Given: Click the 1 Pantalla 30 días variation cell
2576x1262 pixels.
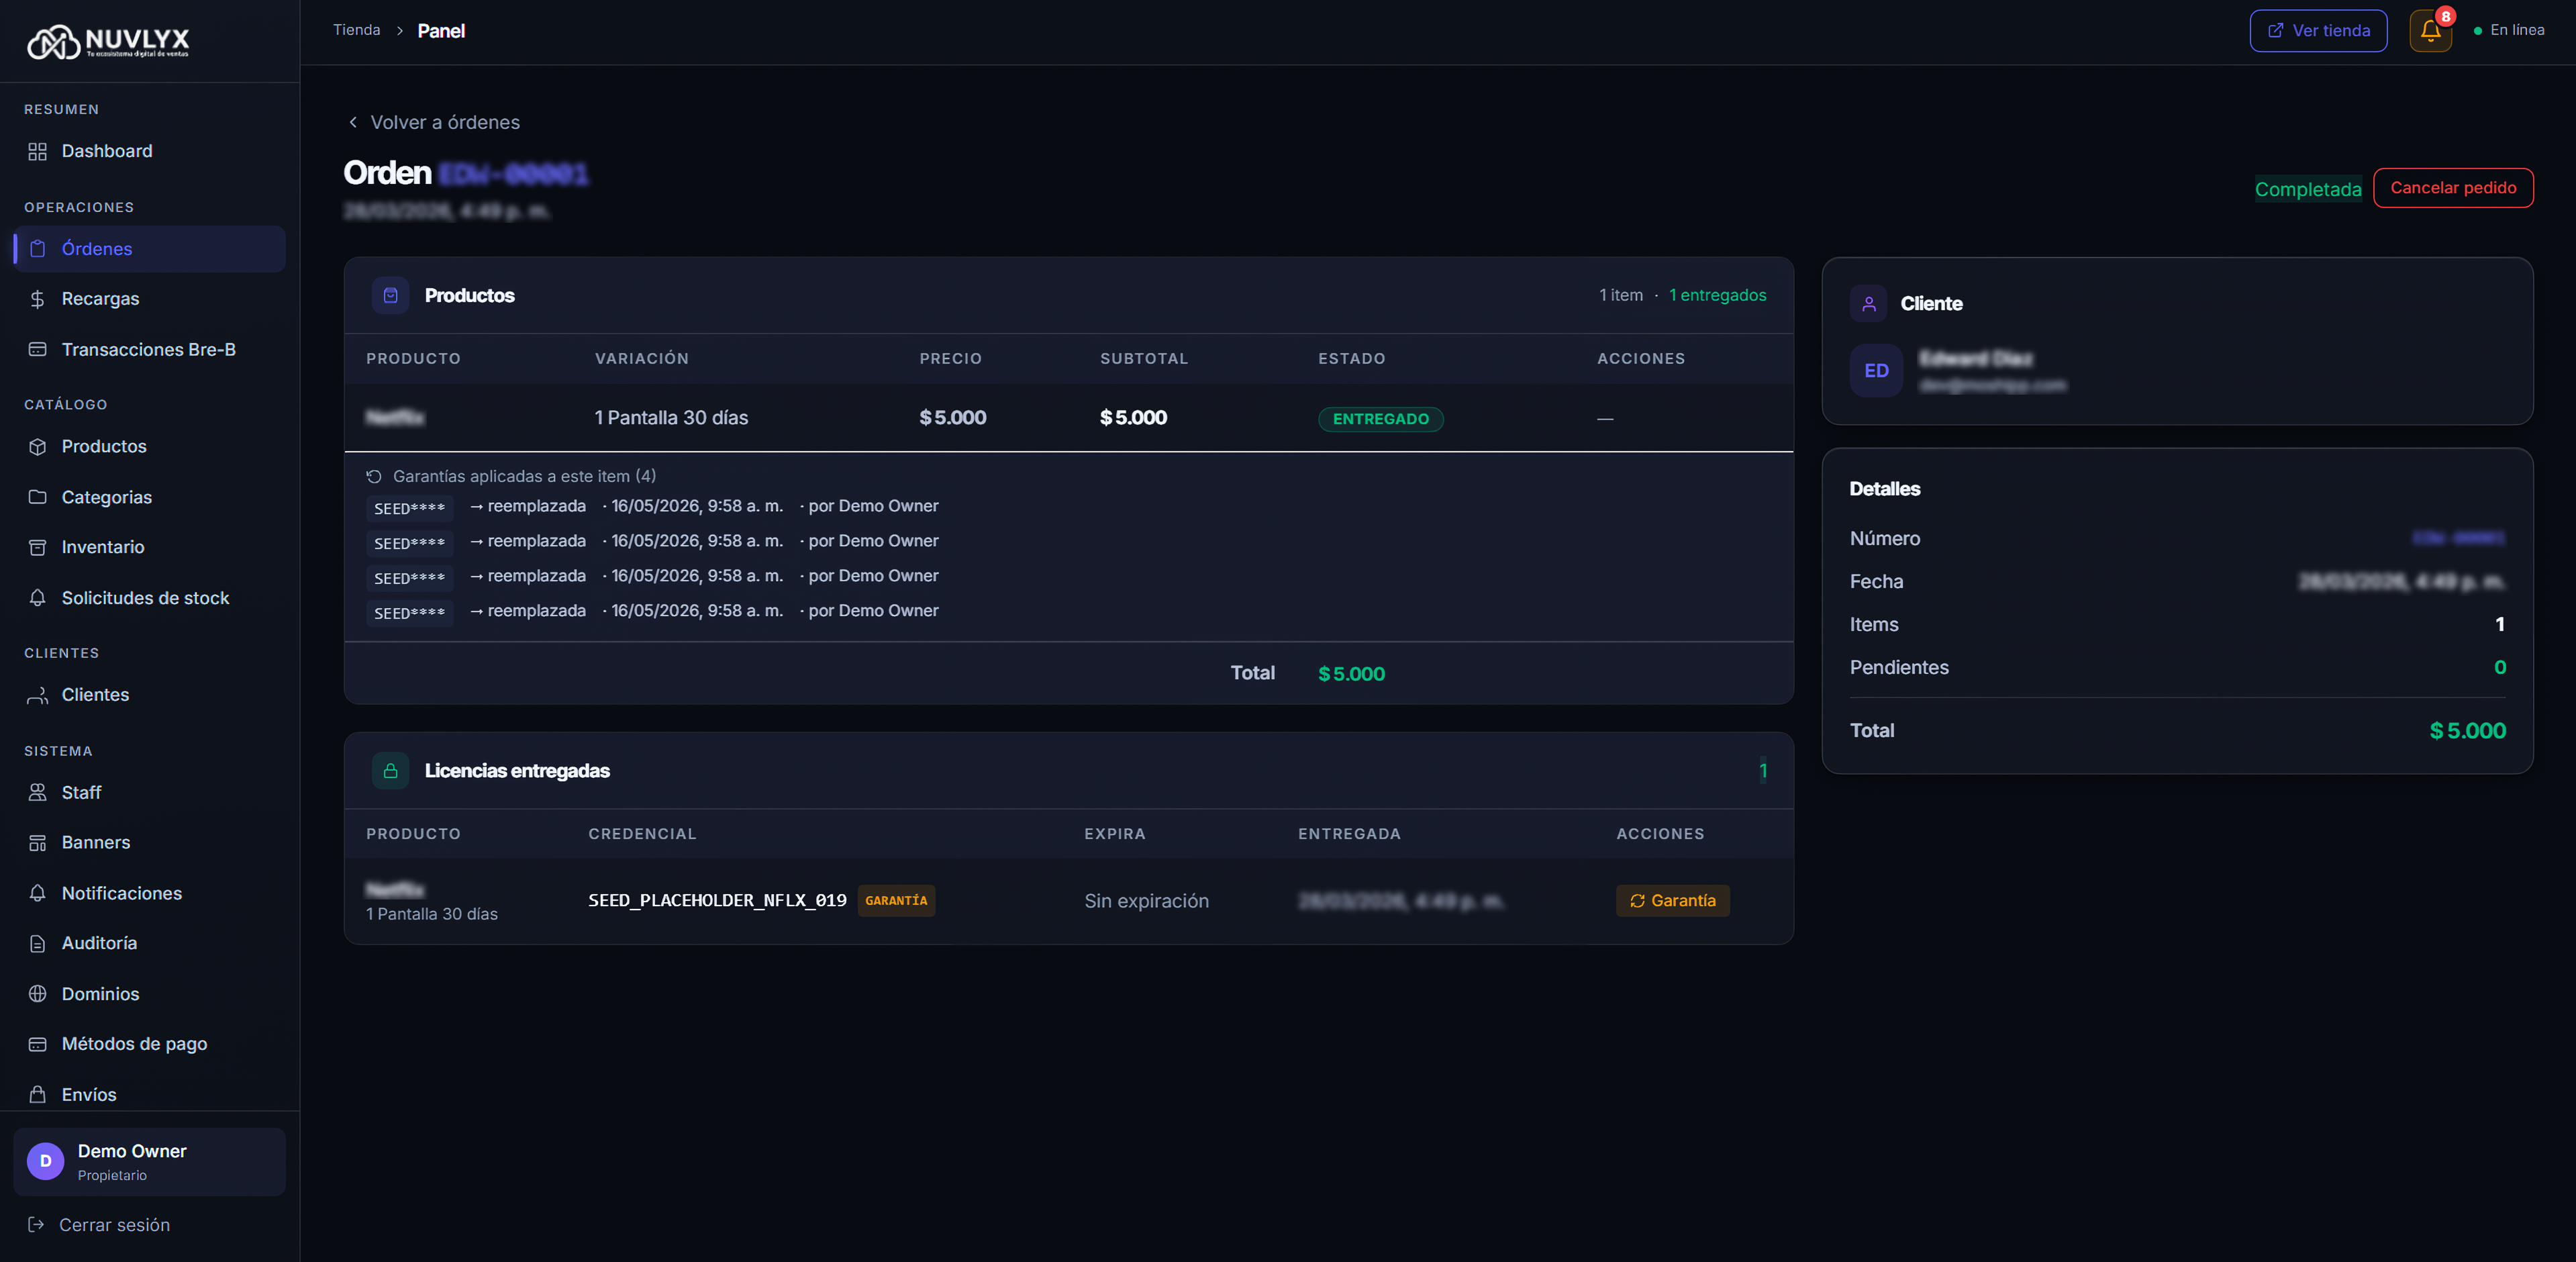Looking at the screenshot, I should coord(671,418).
